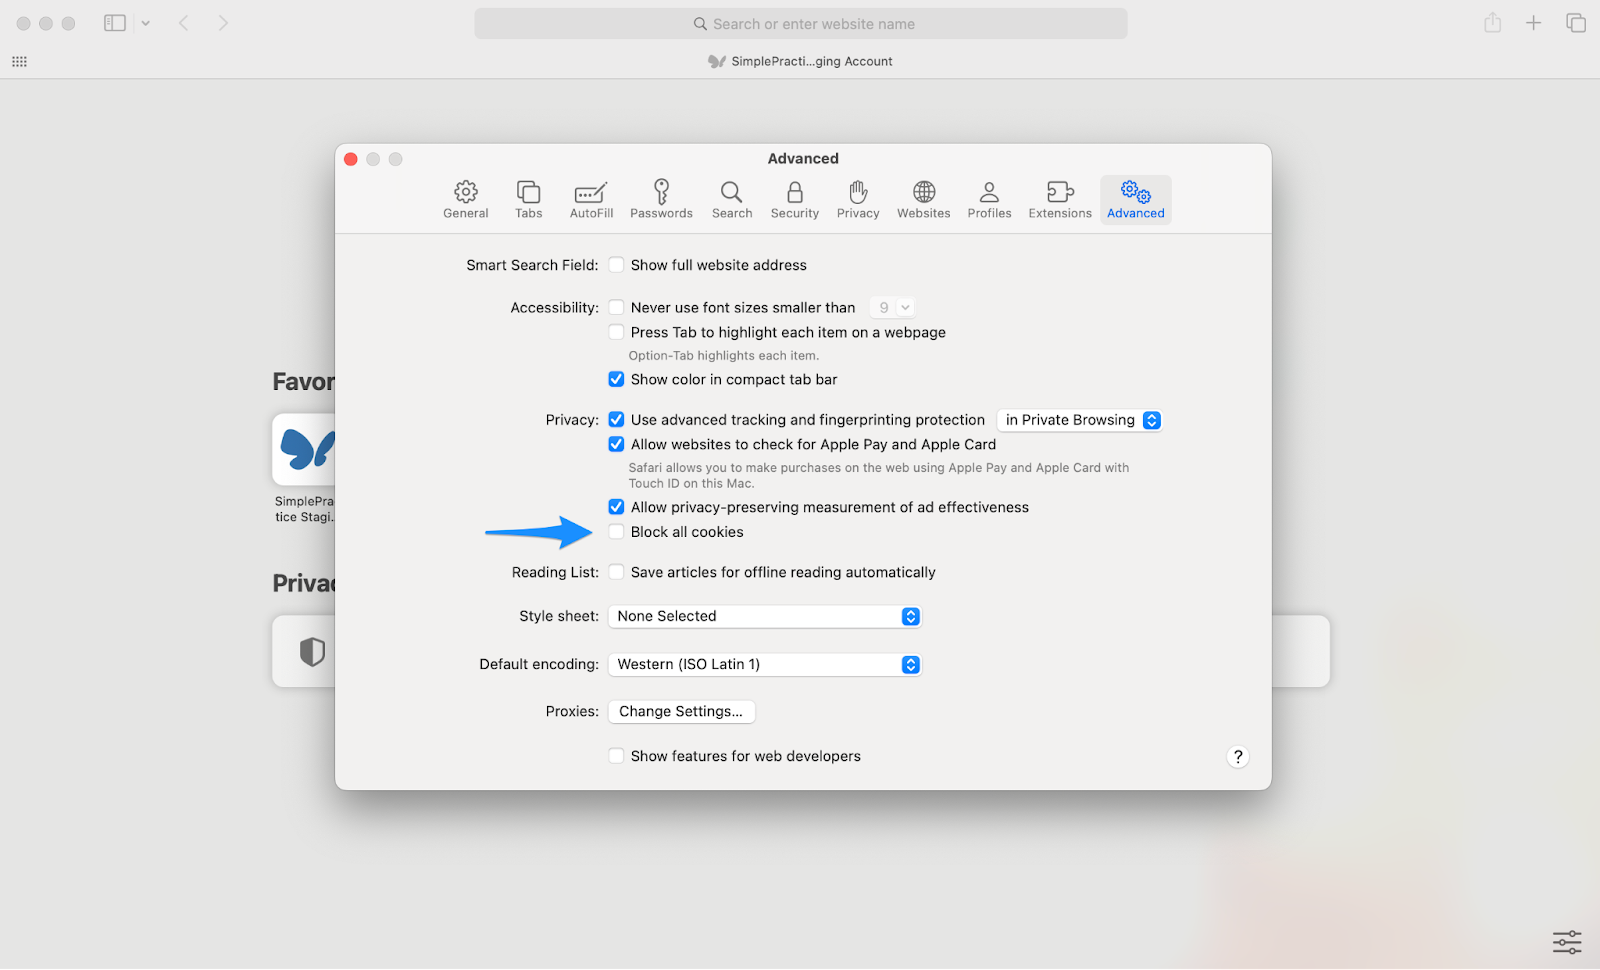Switch to the Profiles settings pane
The height and width of the screenshot is (970, 1600).
989,199
